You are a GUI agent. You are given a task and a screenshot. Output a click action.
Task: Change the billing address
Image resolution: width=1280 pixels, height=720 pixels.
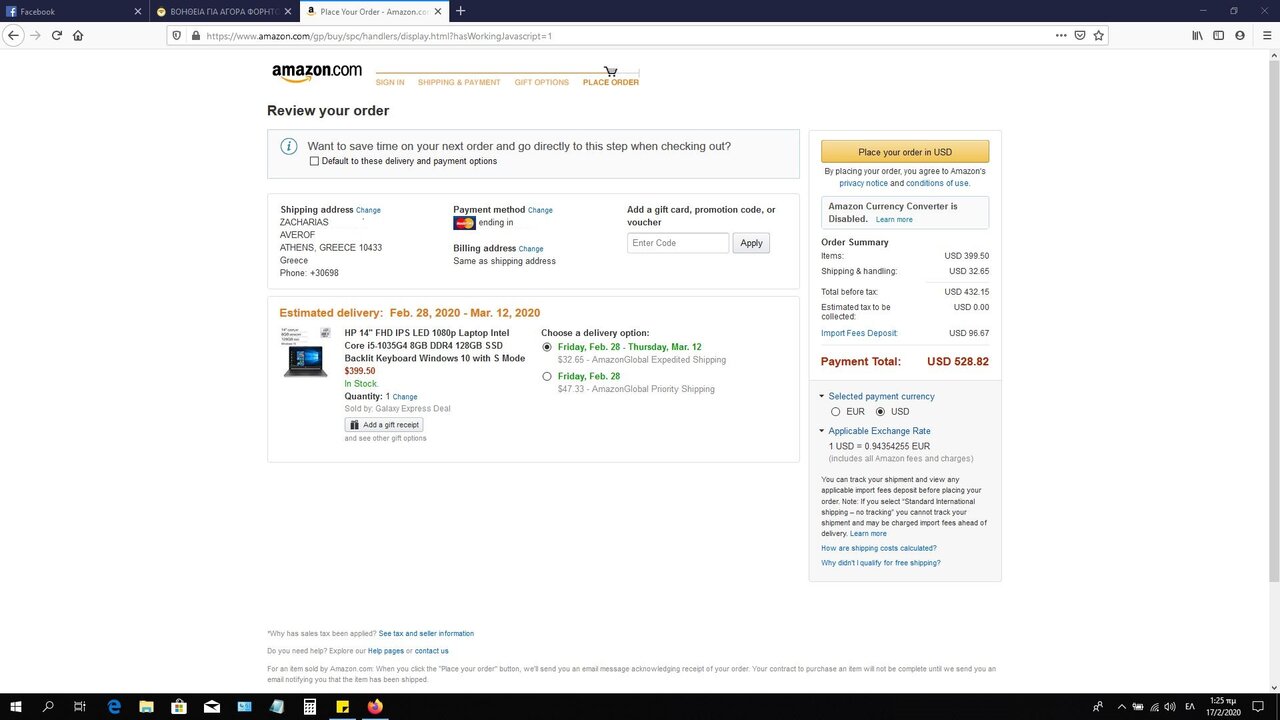(531, 249)
